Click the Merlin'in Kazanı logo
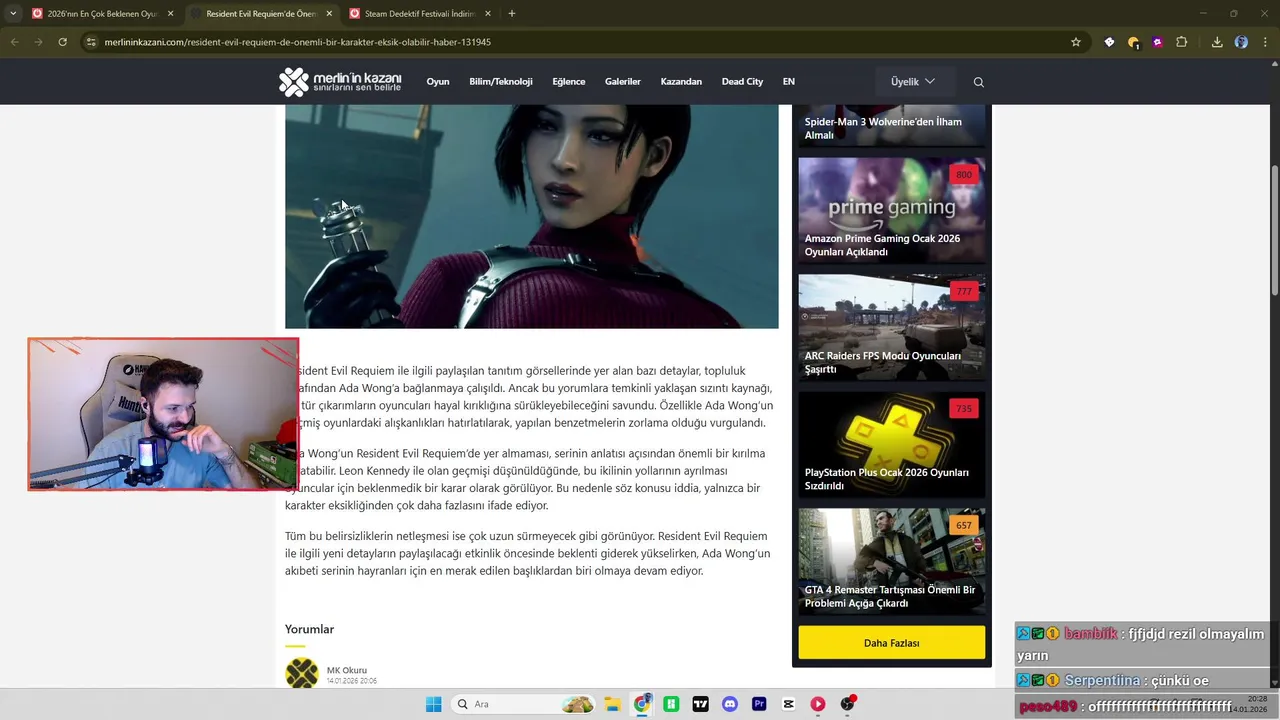The image size is (1280, 720). tap(340, 82)
